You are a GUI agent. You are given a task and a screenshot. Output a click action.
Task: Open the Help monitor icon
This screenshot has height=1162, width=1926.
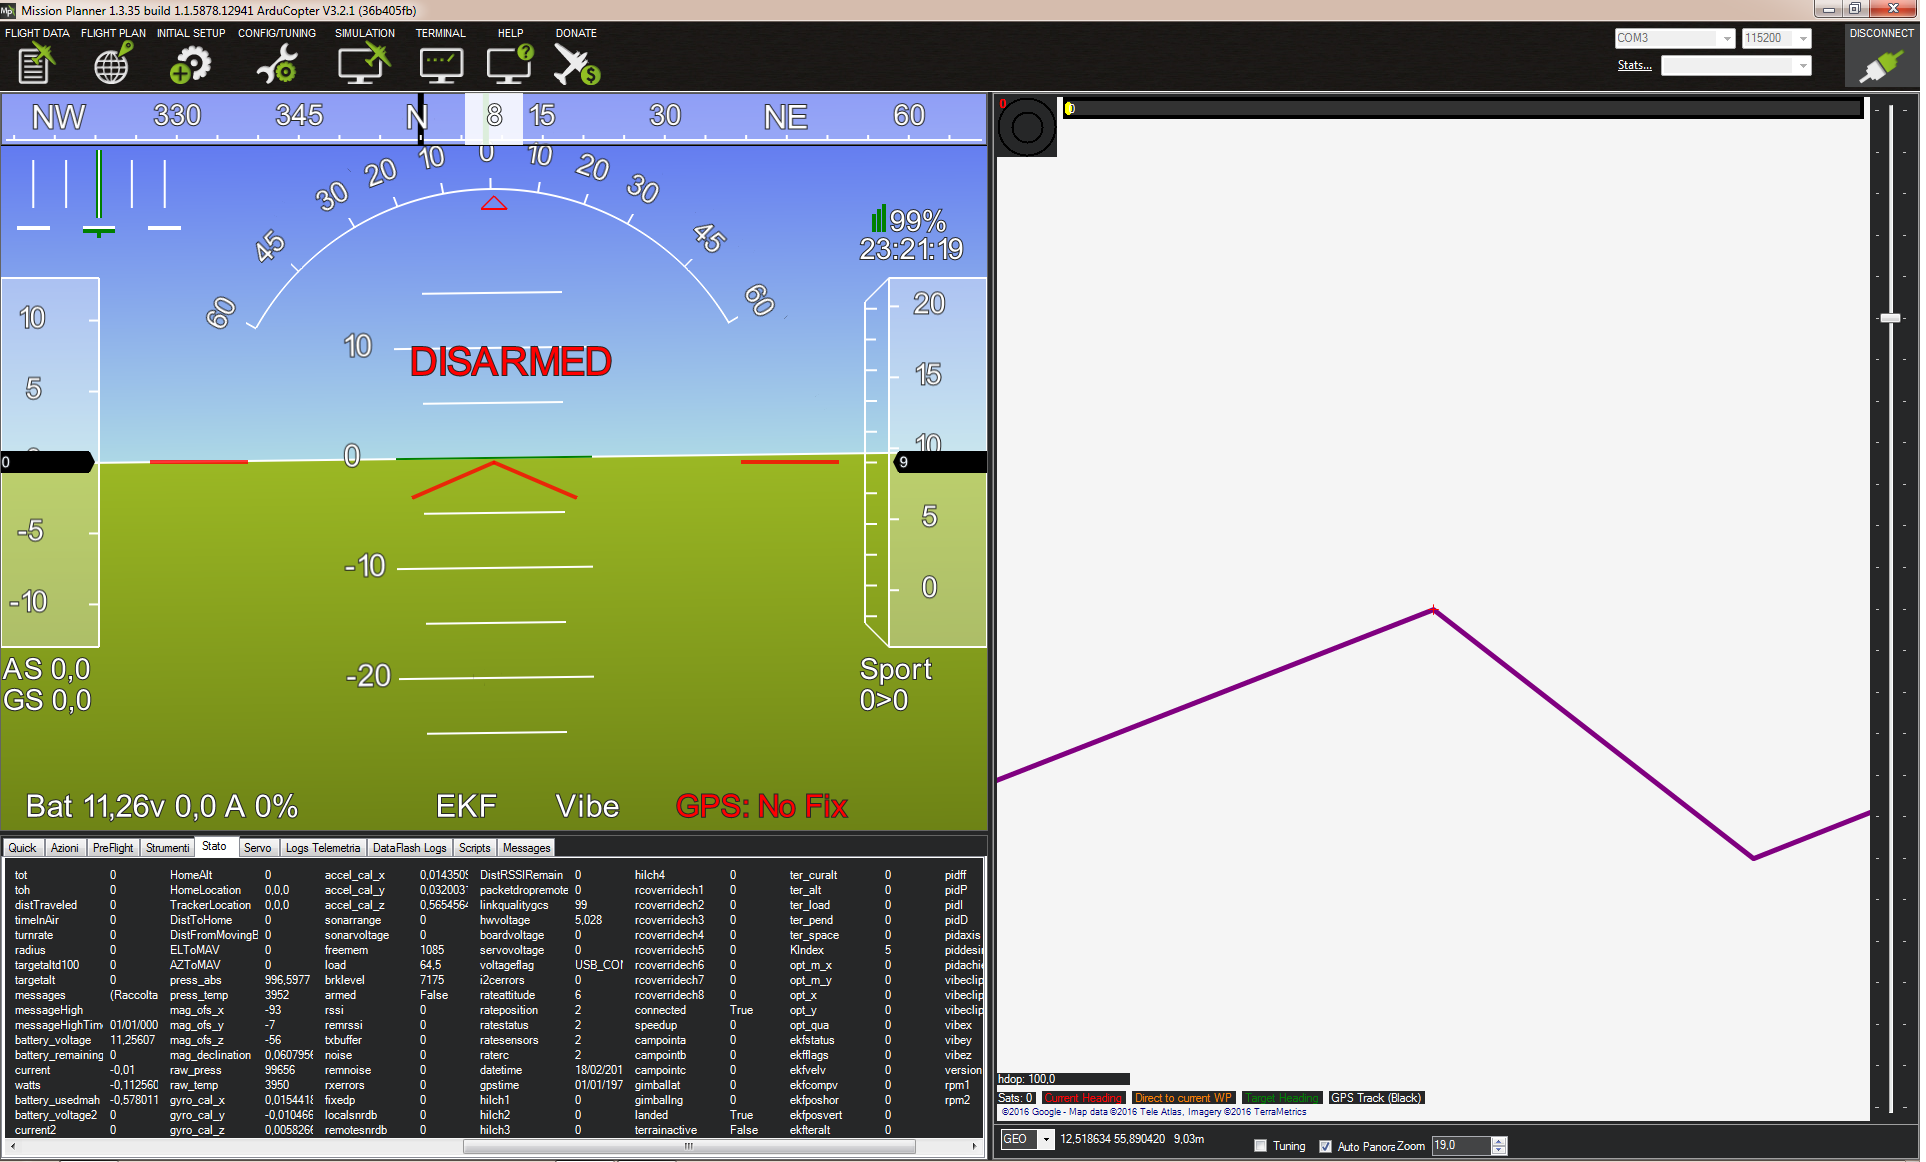pos(510,66)
